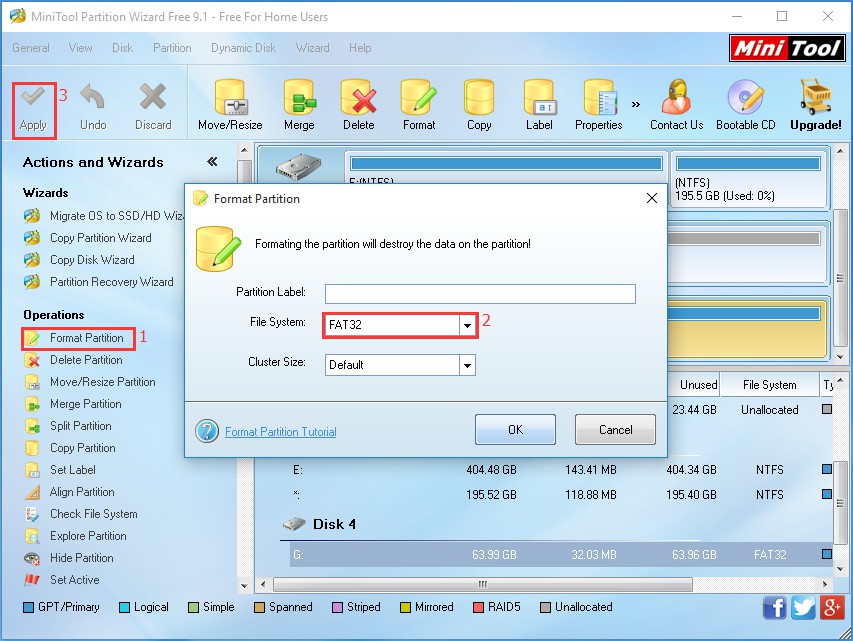Click the Delete partition toolbar icon
This screenshot has width=853, height=641.
(x=358, y=99)
